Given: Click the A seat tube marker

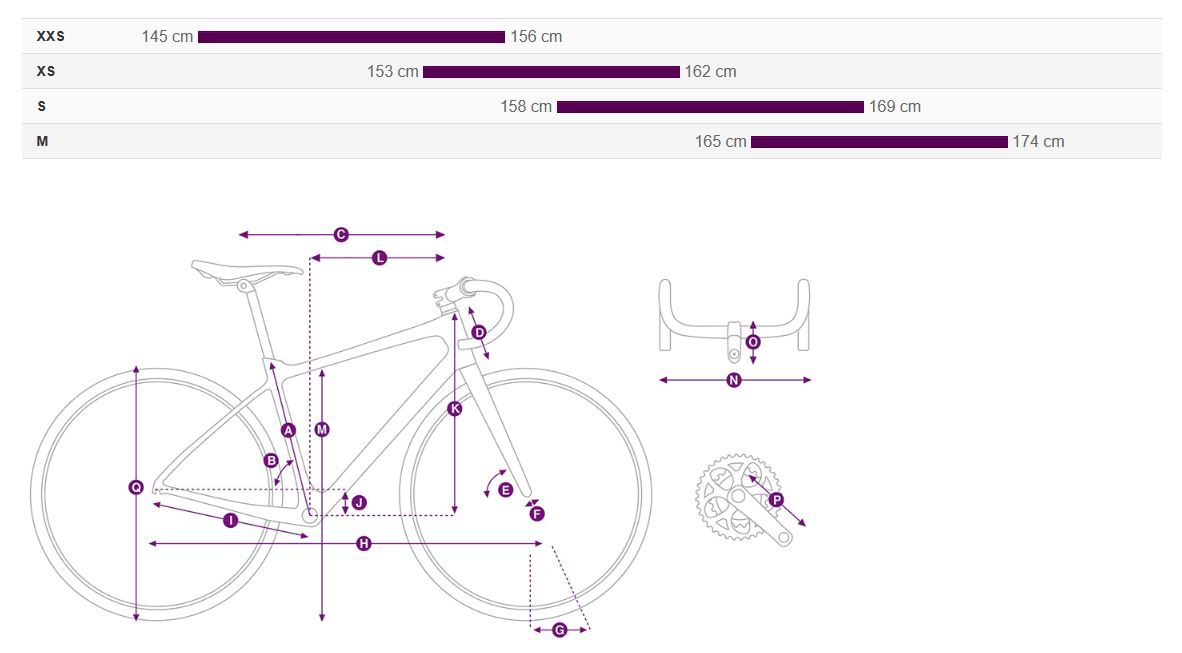Looking at the screenshot, I should [288, 430].
